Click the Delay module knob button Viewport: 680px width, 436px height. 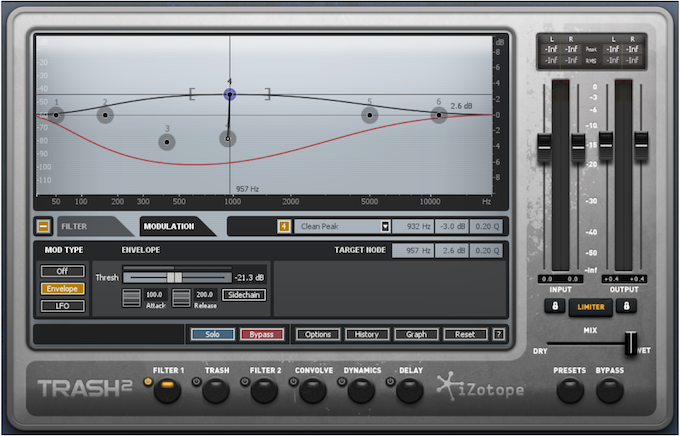(410, 390)
